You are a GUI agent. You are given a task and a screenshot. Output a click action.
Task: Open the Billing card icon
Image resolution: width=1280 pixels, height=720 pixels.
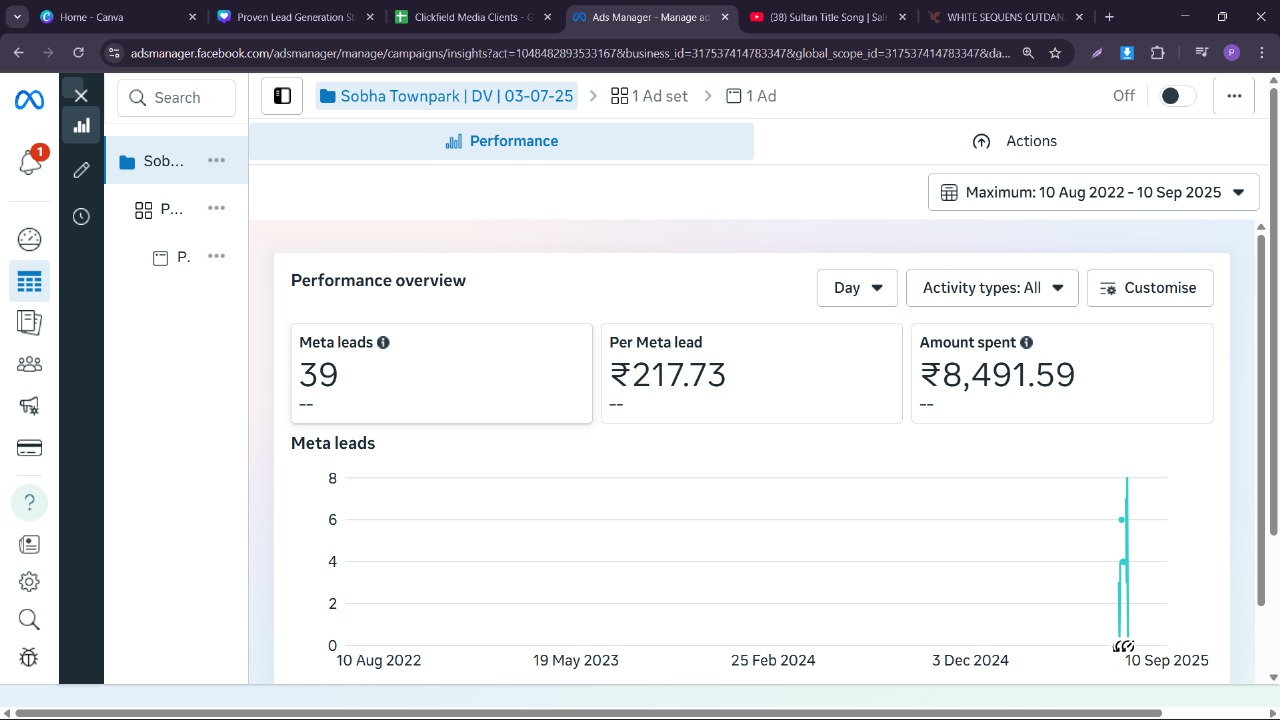[29, 448]
